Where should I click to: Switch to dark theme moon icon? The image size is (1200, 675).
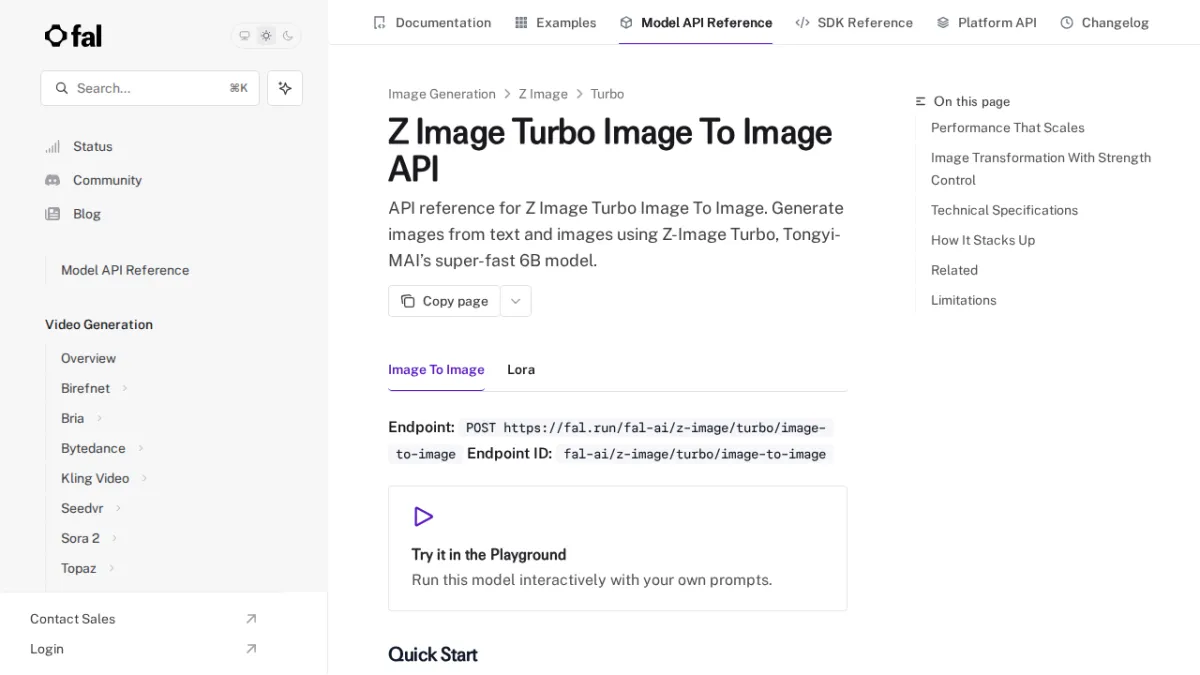click(x=288, y=36)
